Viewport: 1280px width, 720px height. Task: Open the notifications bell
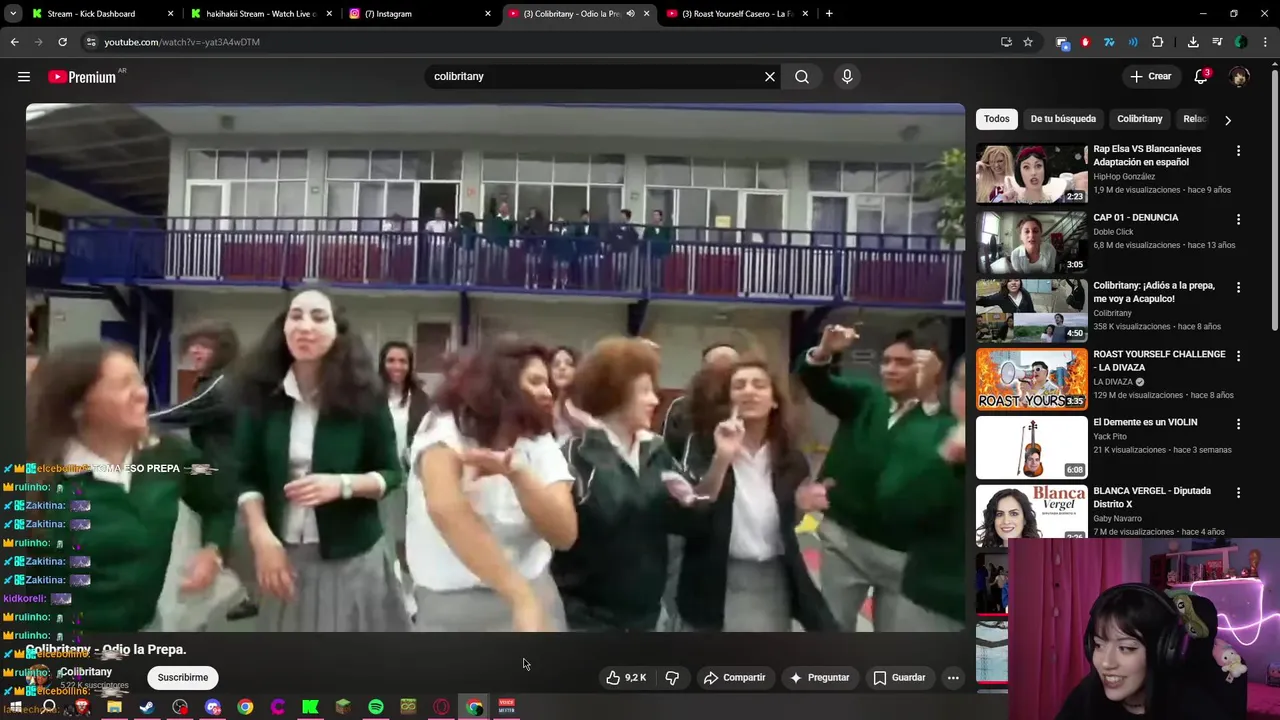pos(1201,77)
